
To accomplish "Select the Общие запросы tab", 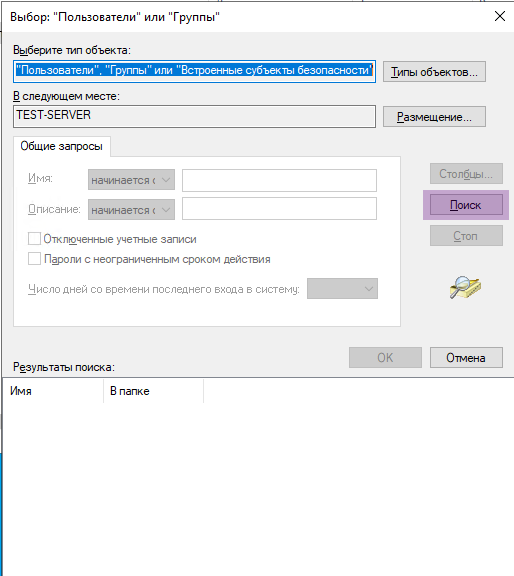I will [61, 146].
